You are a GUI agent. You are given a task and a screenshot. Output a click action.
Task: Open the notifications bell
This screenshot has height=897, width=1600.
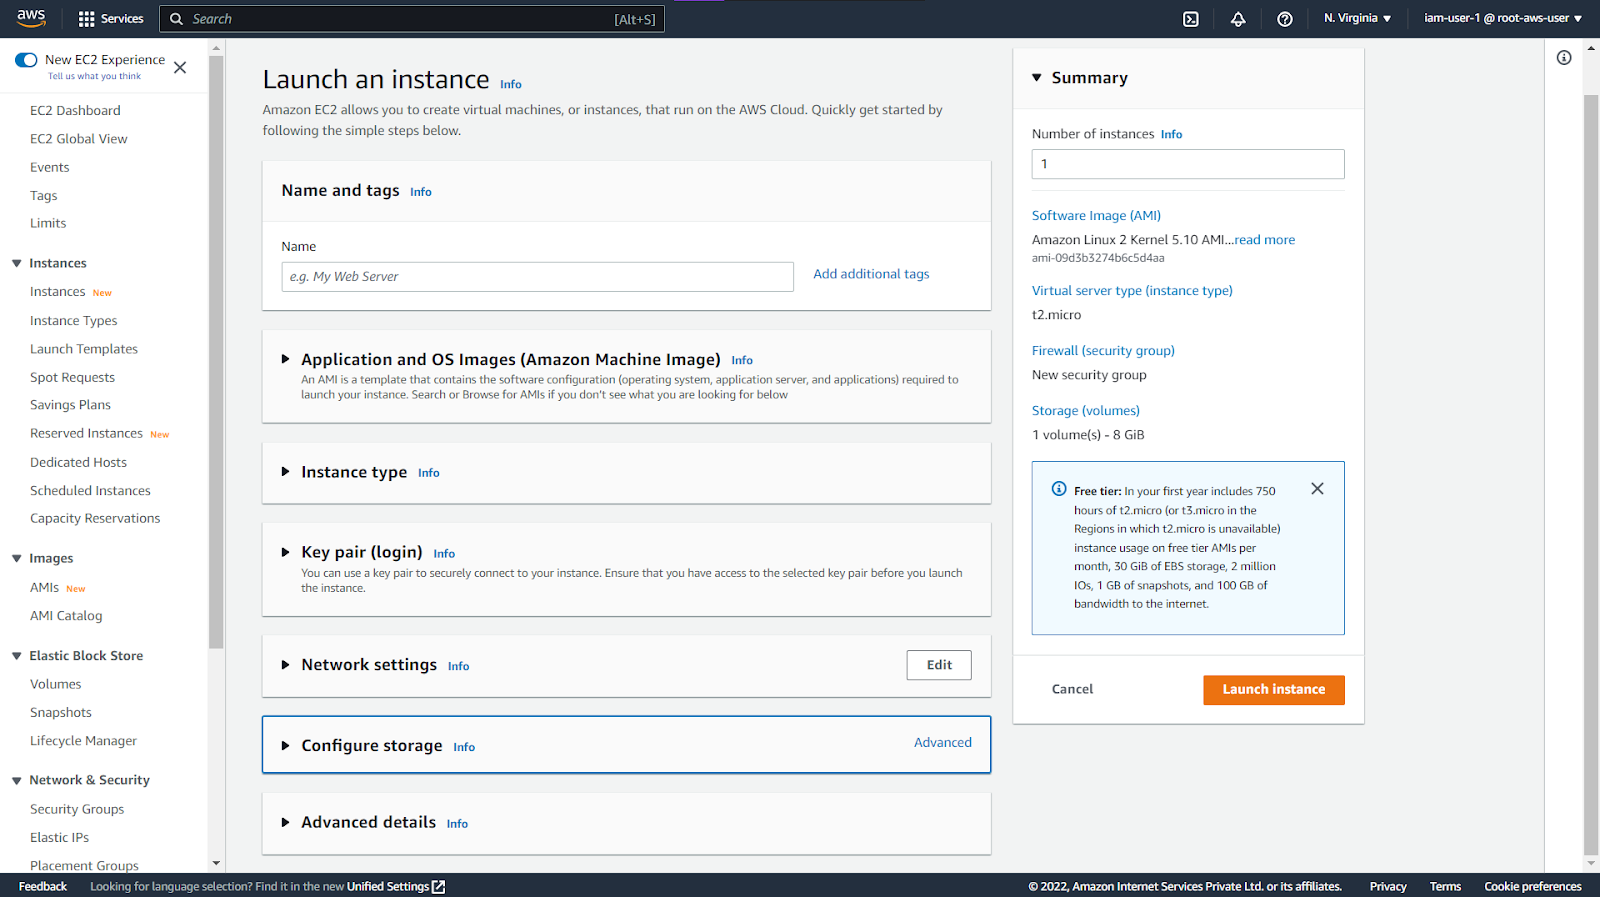[1238, 19]
